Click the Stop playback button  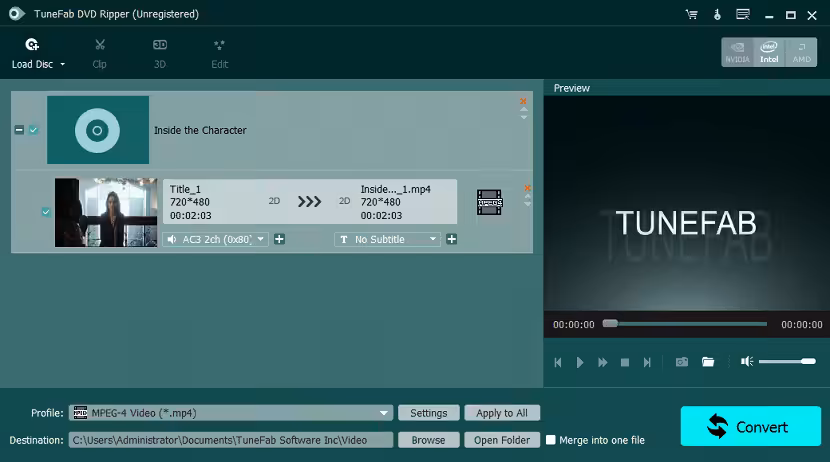625,362
